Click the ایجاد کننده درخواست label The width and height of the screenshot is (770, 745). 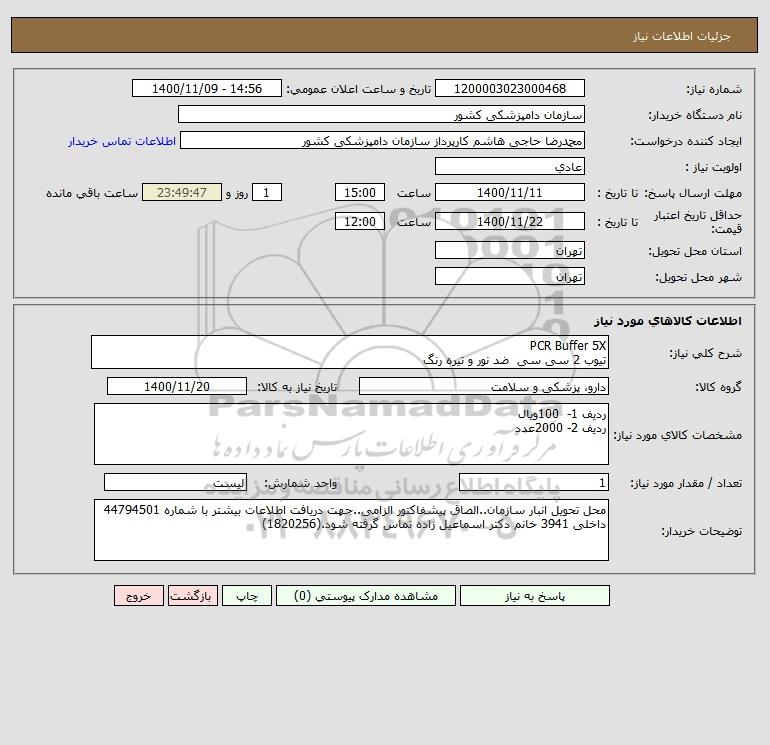coord(686,141)
